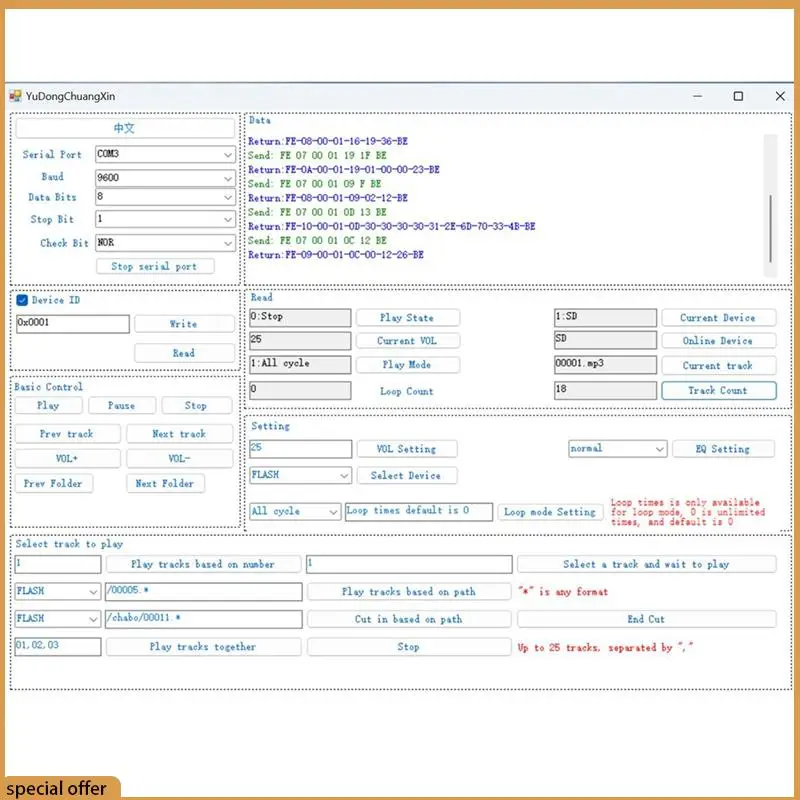Pause the current track
The width and height of the screenshot is (800, 800).
(x=121, y=405)
